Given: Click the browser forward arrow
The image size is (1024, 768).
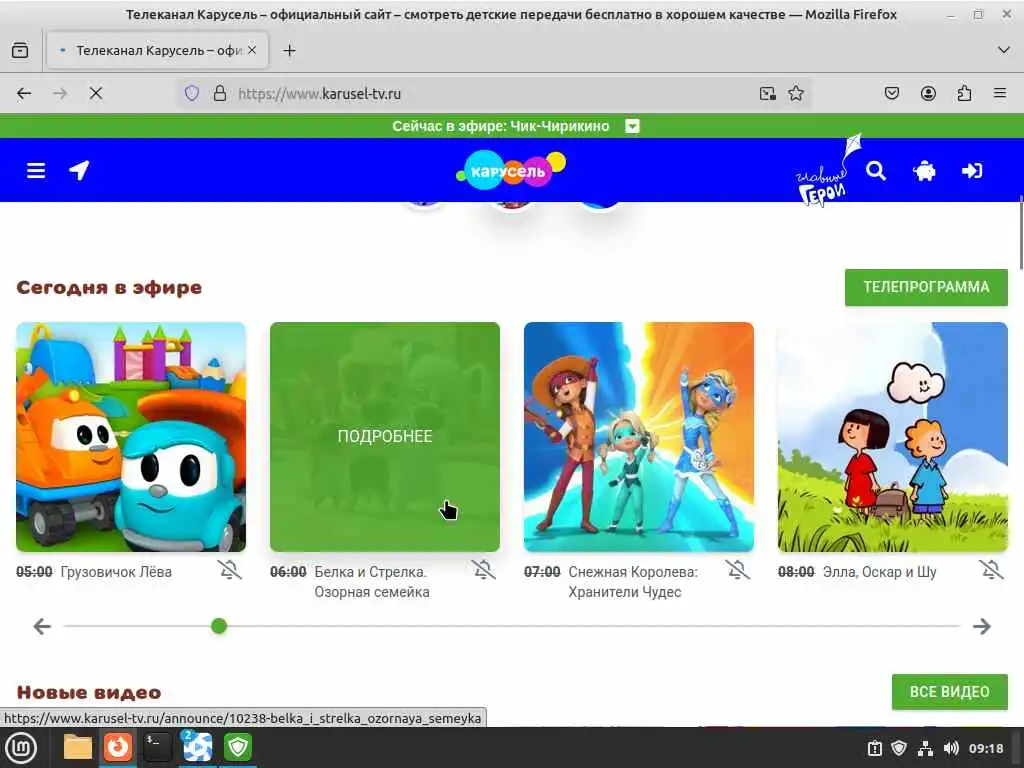Looking at the screenshot, I should click(x=60, y=93).
